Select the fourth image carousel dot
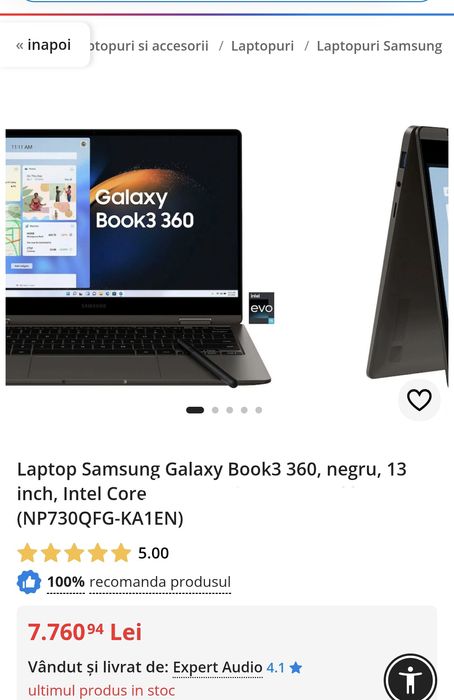Image resolution: width=454 pixels, height=700 pixels. (x=244, y=410)
